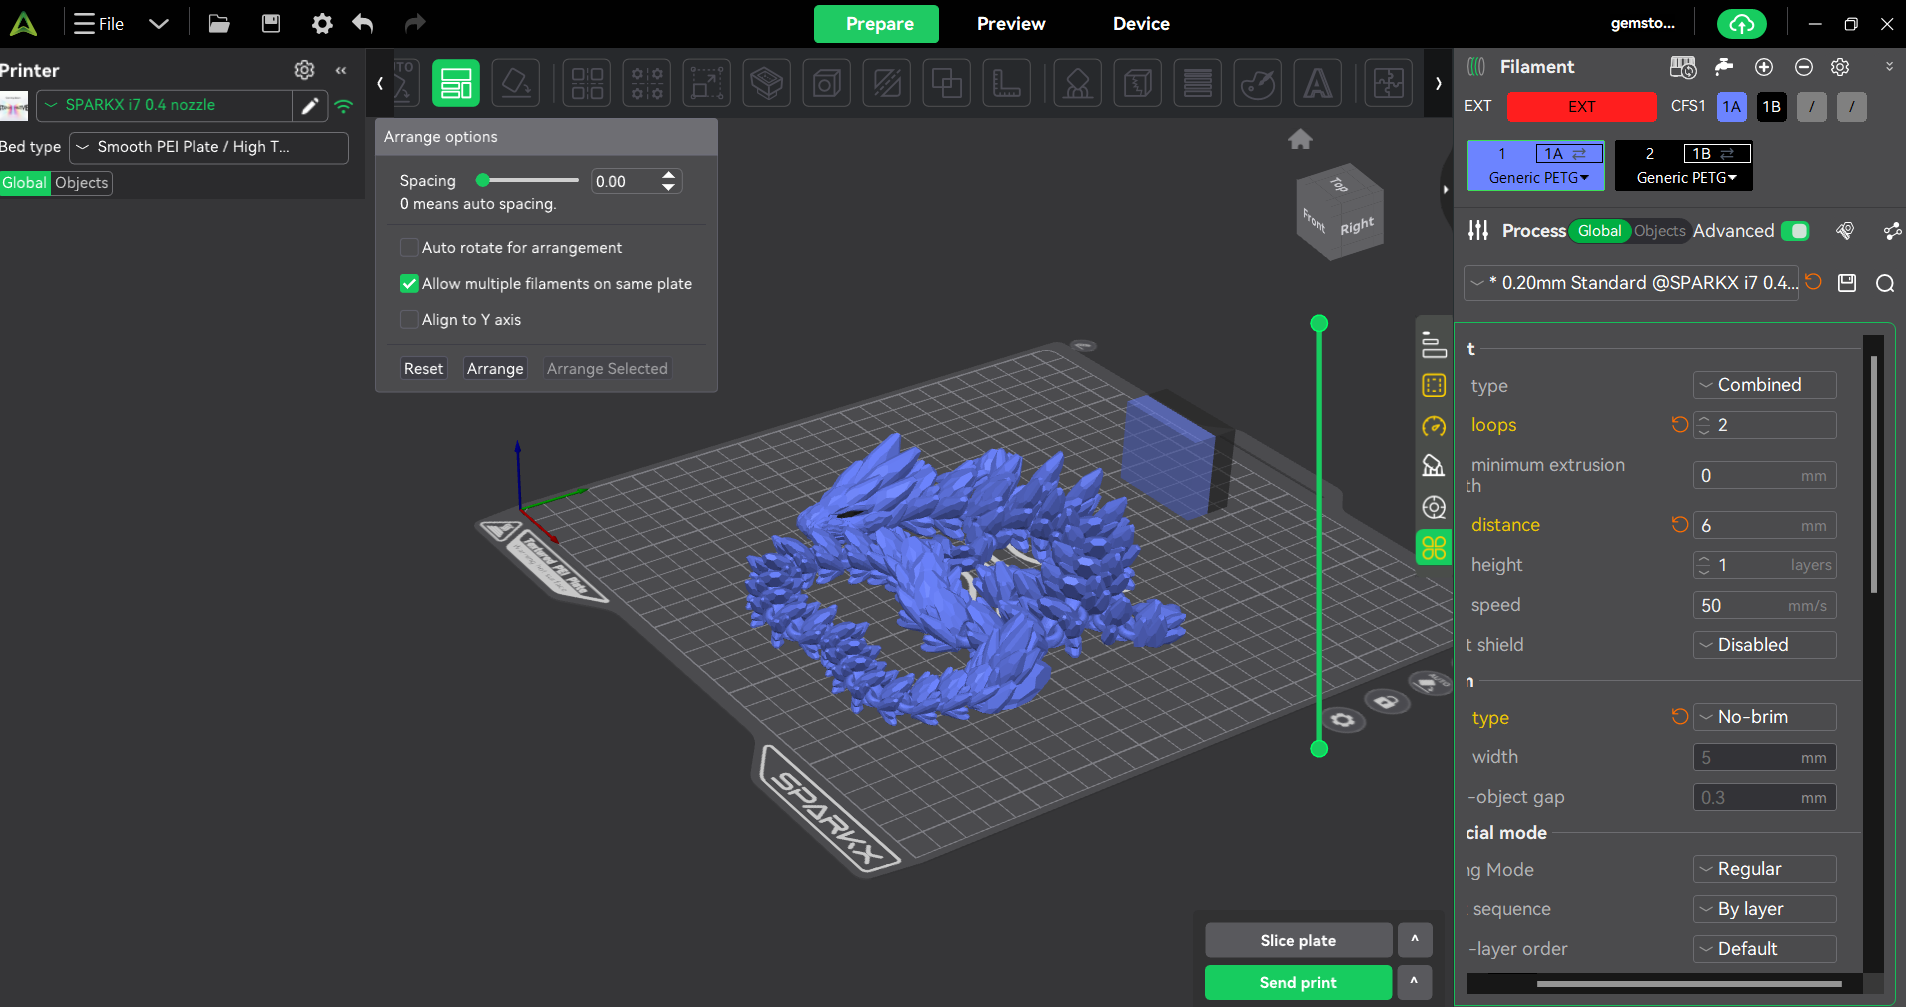Click the Arrange all objects toolbar icon

click(455, 84)
